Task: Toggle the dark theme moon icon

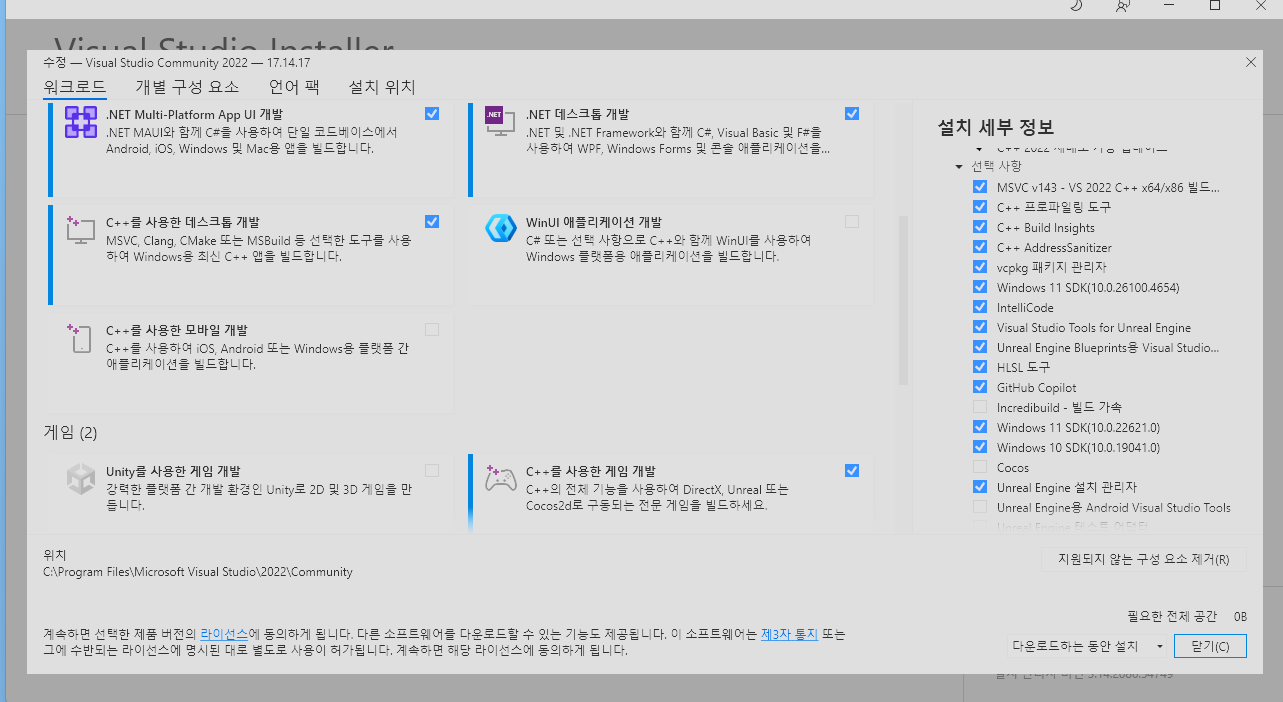Action: tap(1076, 5)
